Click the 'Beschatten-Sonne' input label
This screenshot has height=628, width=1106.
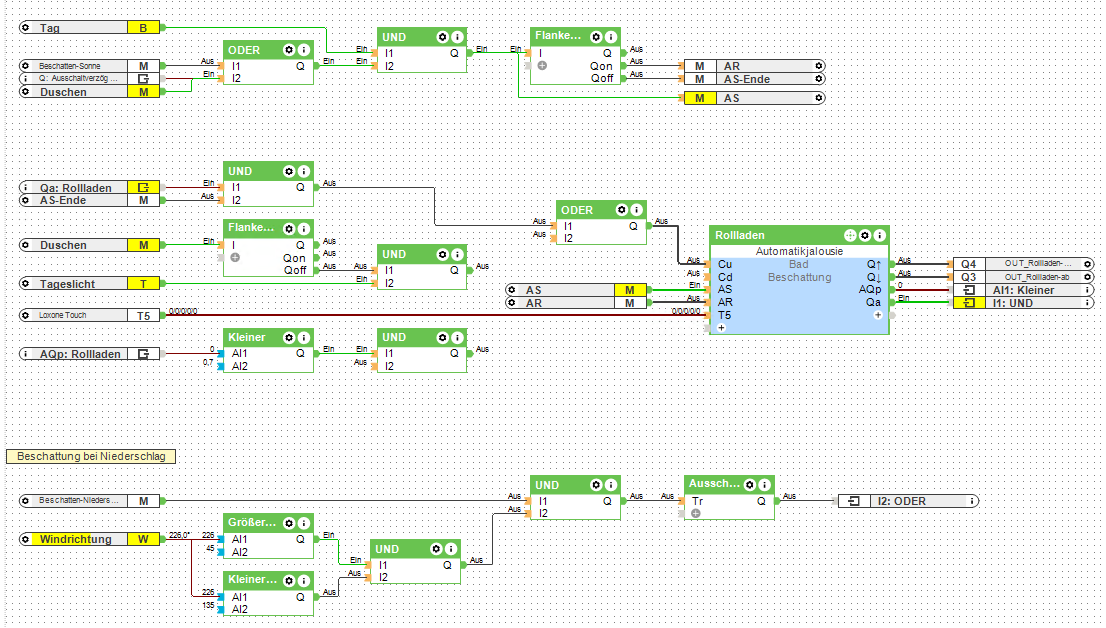click(70, 66)
